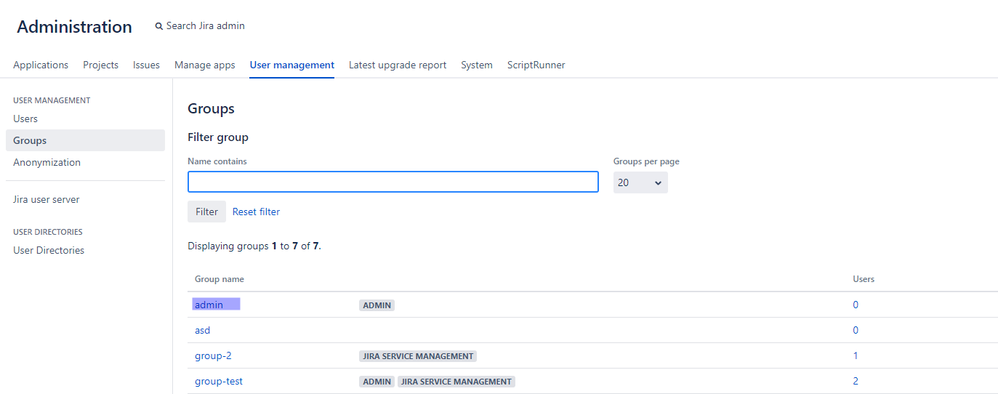This screenshot has height=394, width=998.
Task: Click the Group name column header
Action: (x=219, y=279)
